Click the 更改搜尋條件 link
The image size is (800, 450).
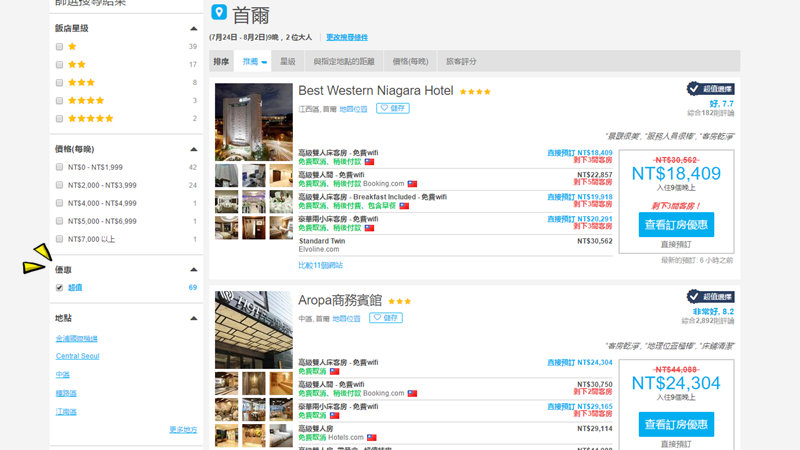[x=347, y=37]
